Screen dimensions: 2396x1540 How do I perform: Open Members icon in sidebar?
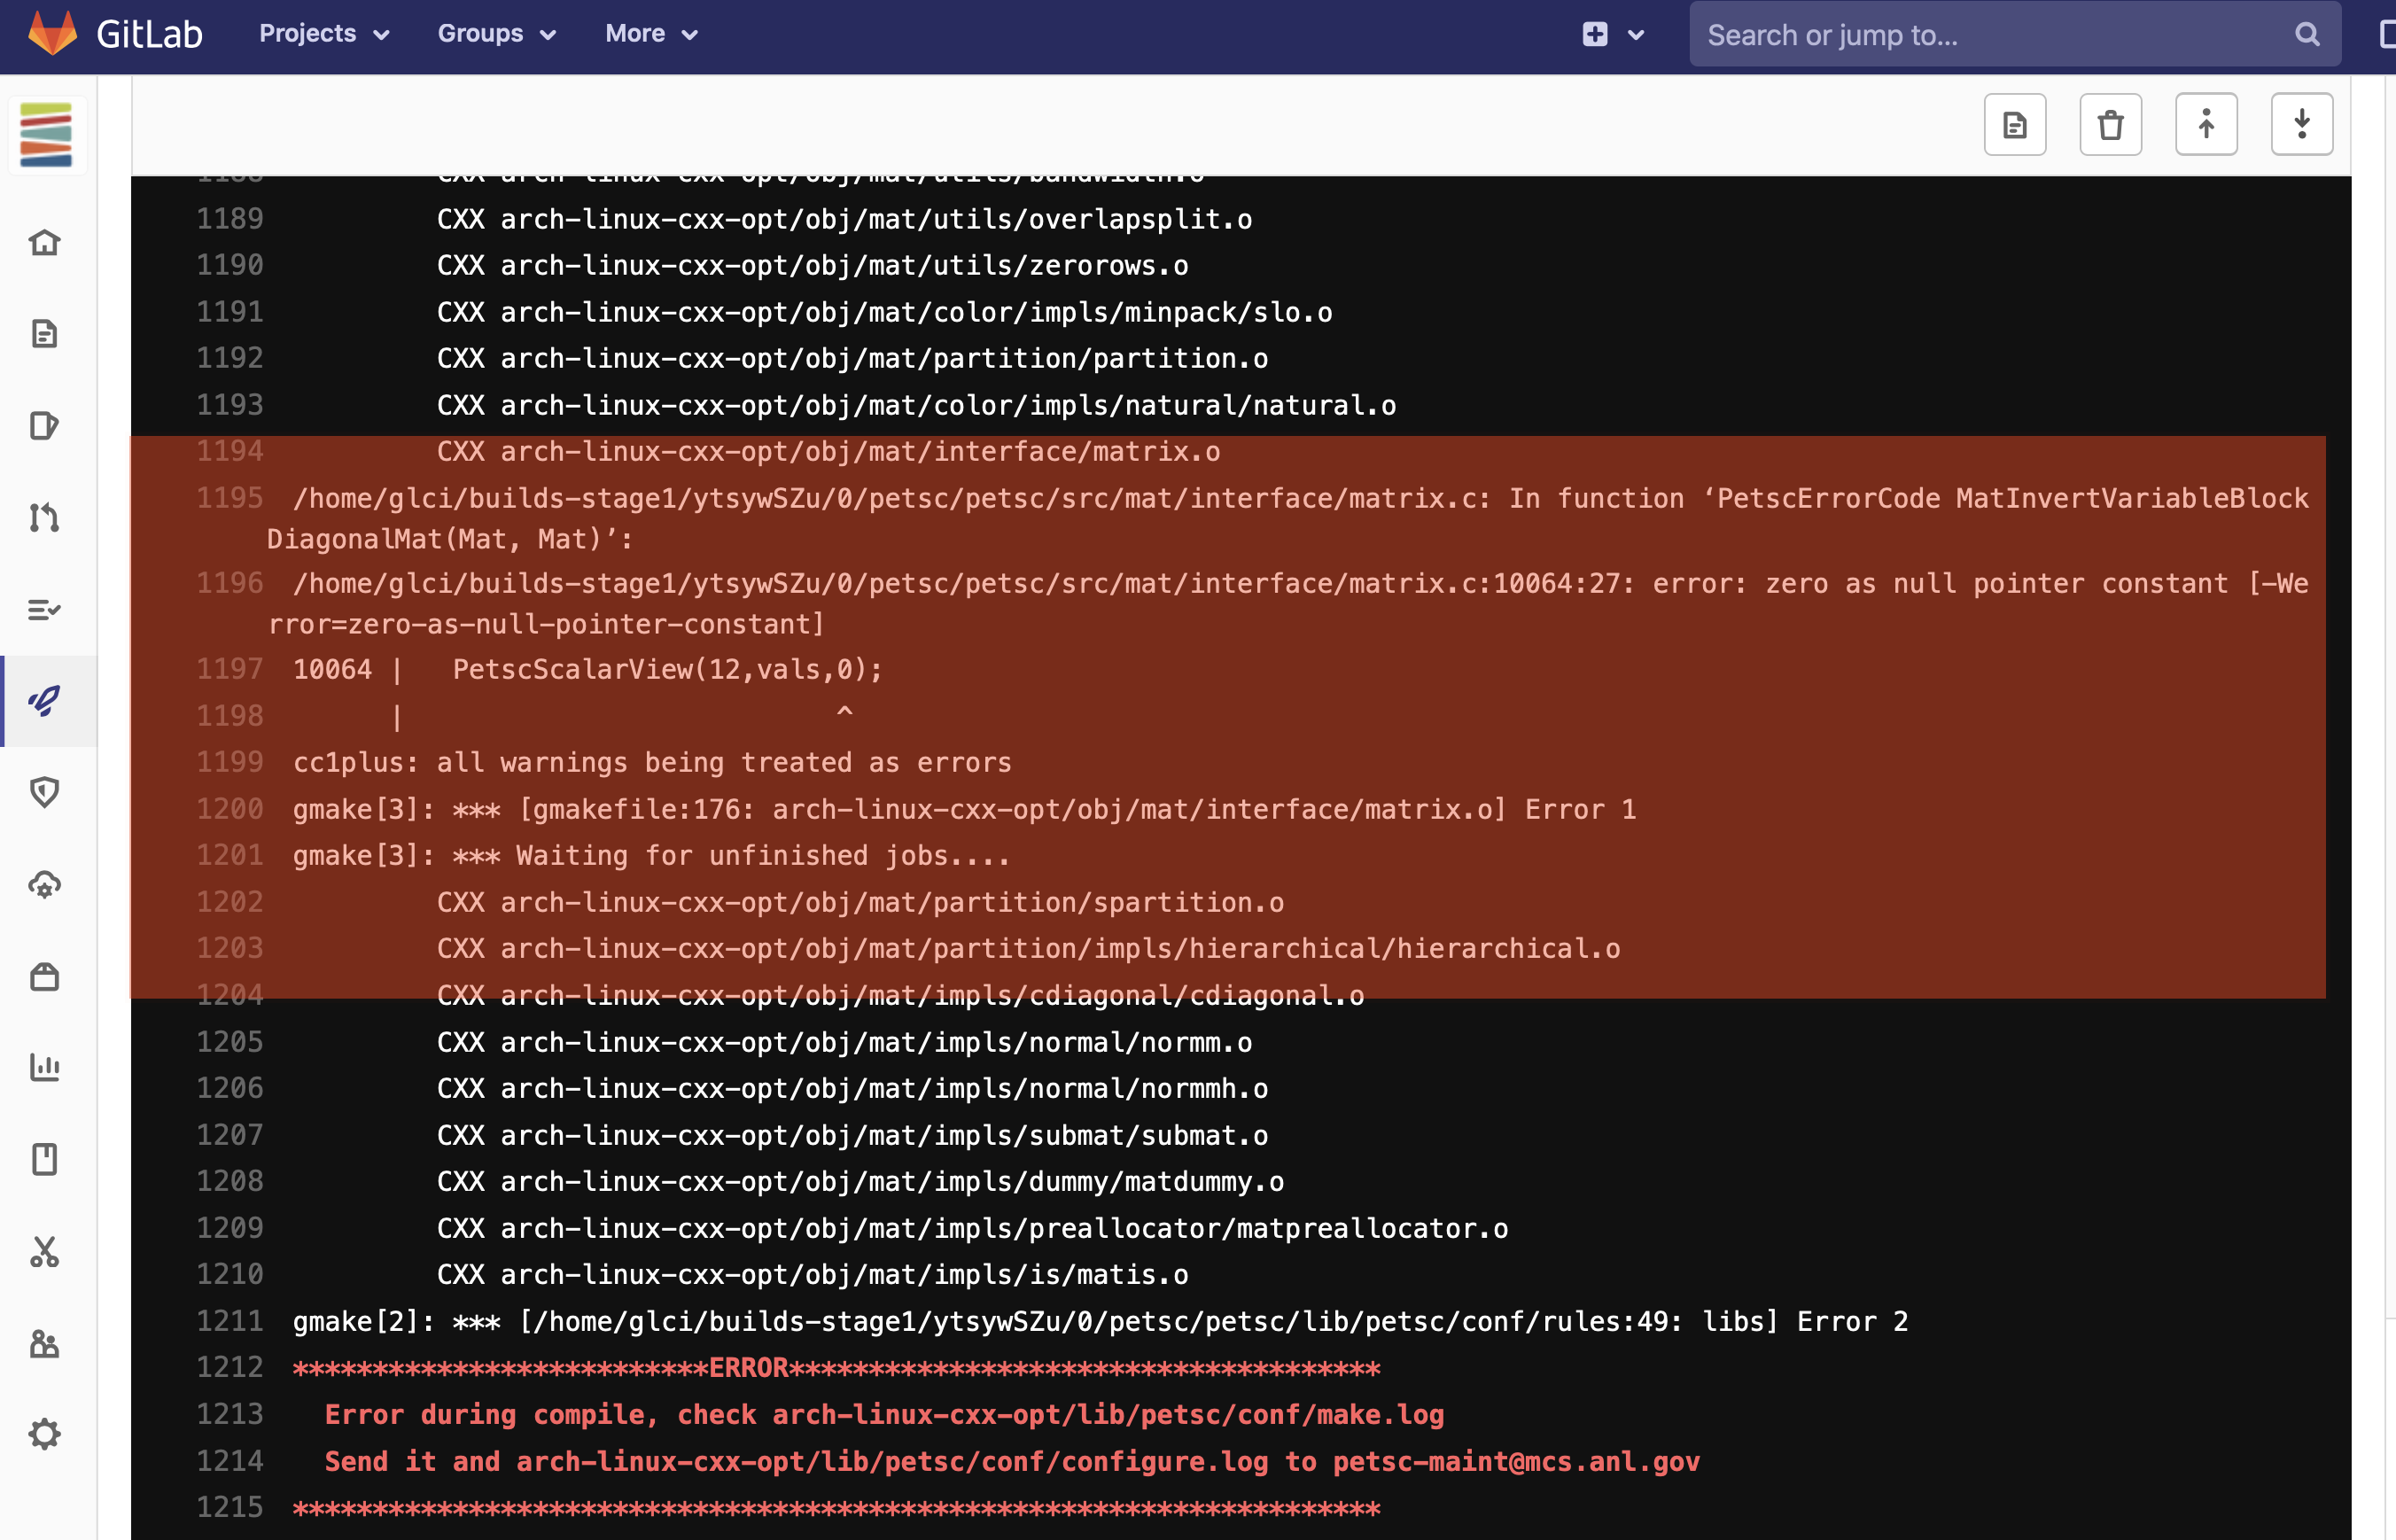pos(45,1344)
